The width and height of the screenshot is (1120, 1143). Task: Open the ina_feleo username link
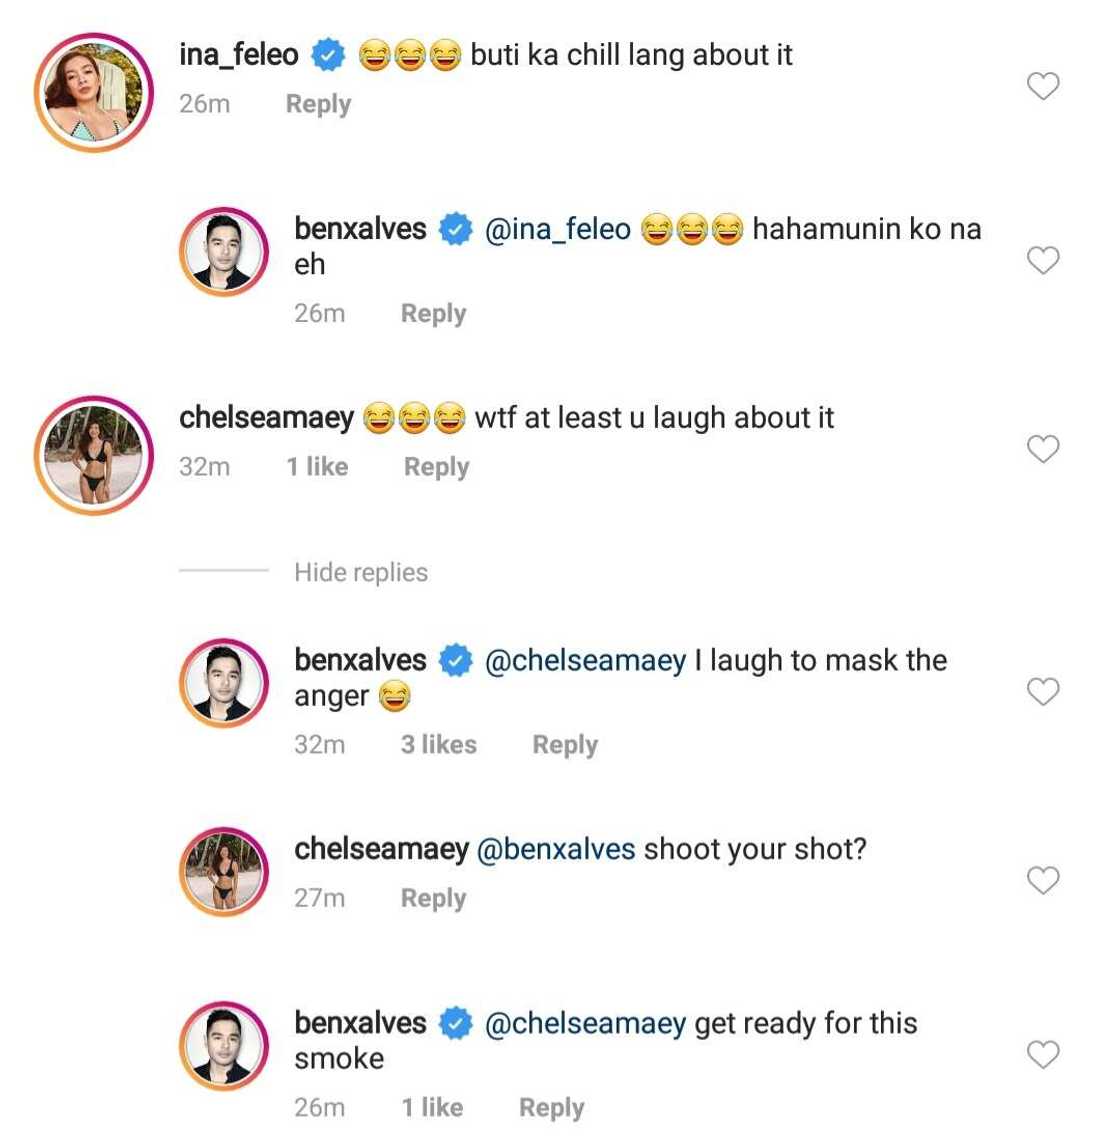tap(238, 54)
